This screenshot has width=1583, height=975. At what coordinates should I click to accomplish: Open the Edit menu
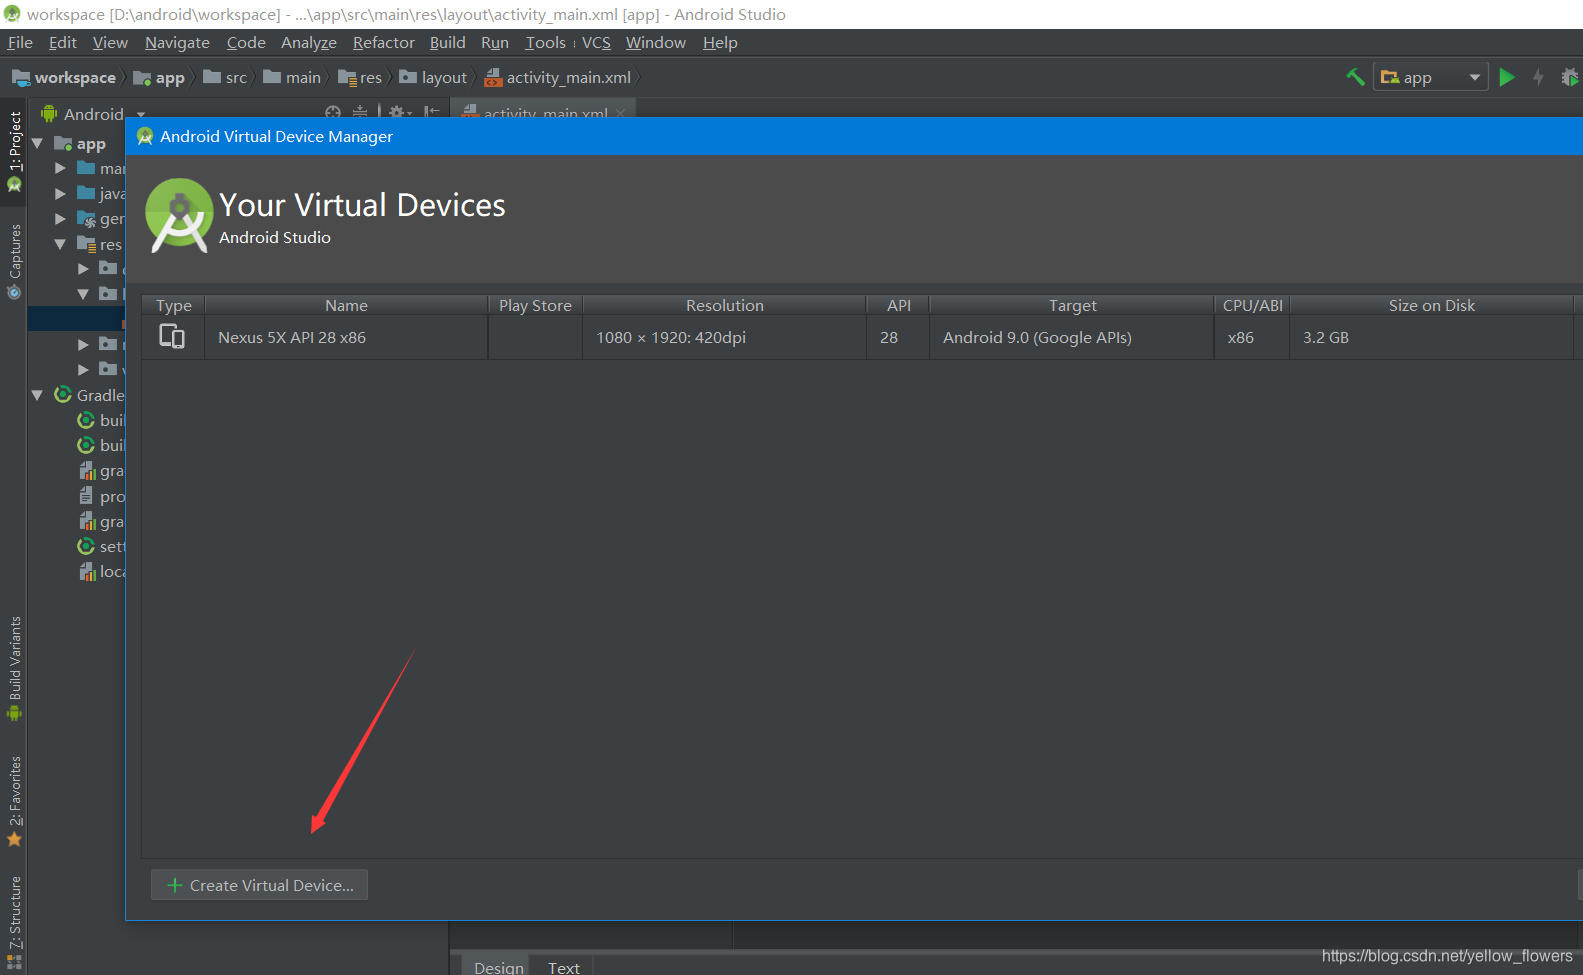(x=63, y=42)
